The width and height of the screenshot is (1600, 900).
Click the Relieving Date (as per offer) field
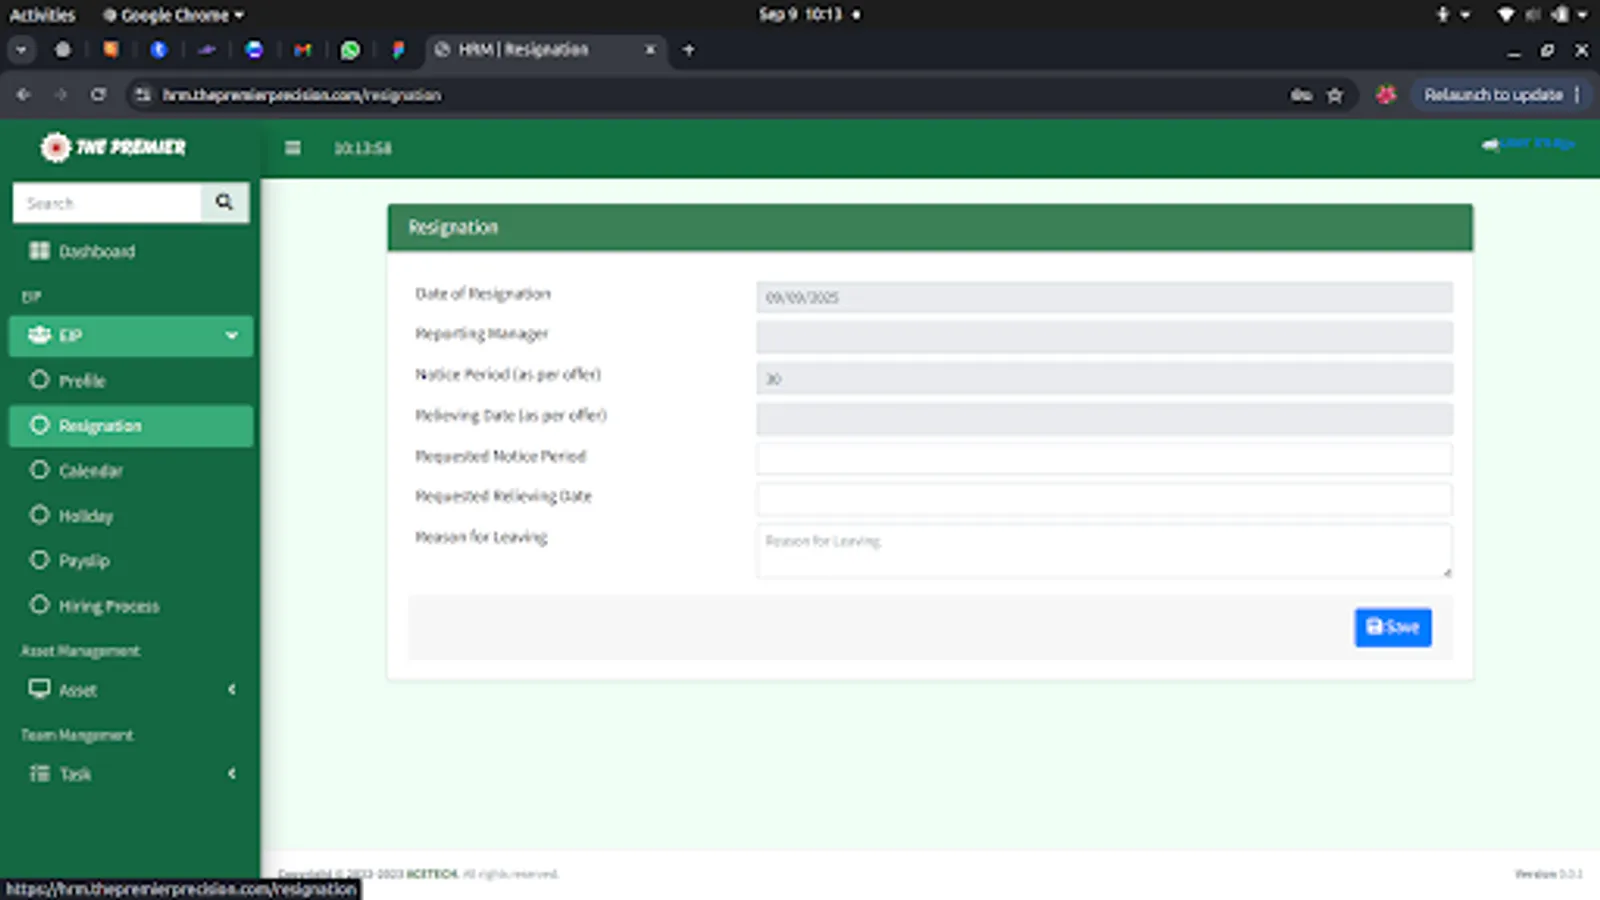point(1104,419)
